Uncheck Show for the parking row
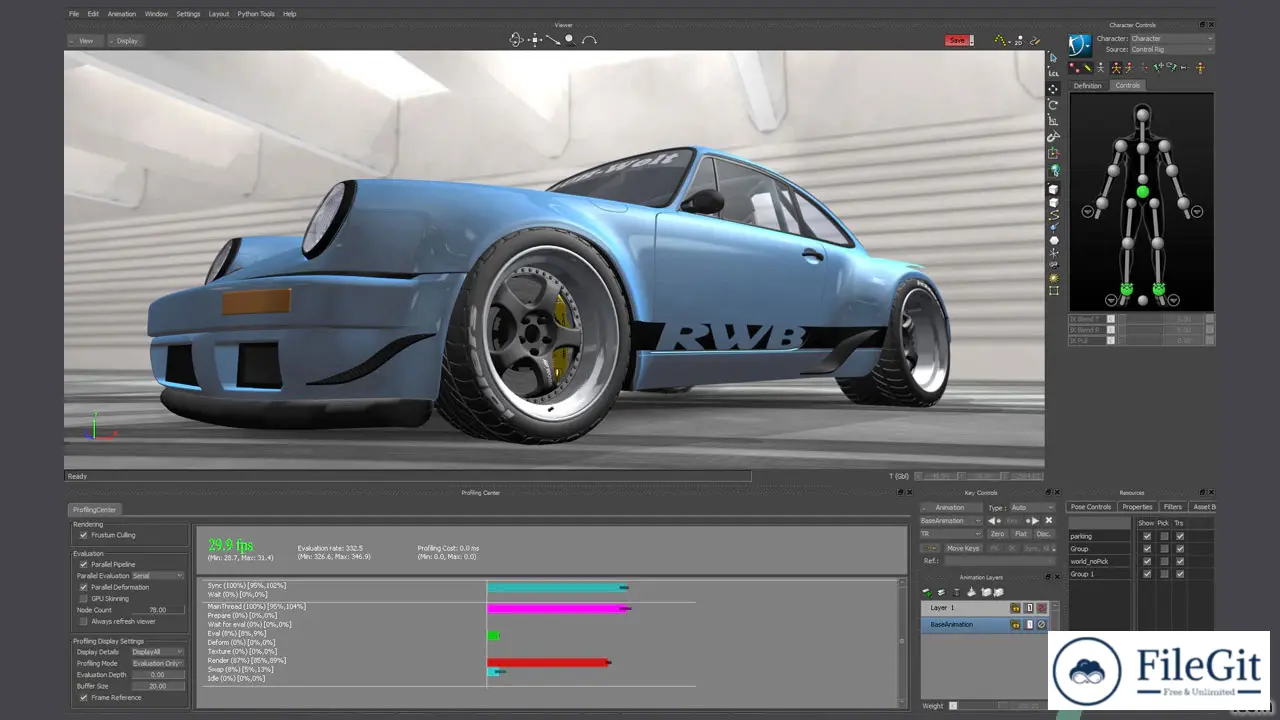Image resolution: width=1280 pixels, height=720 pixels. tap(1147, 536)
